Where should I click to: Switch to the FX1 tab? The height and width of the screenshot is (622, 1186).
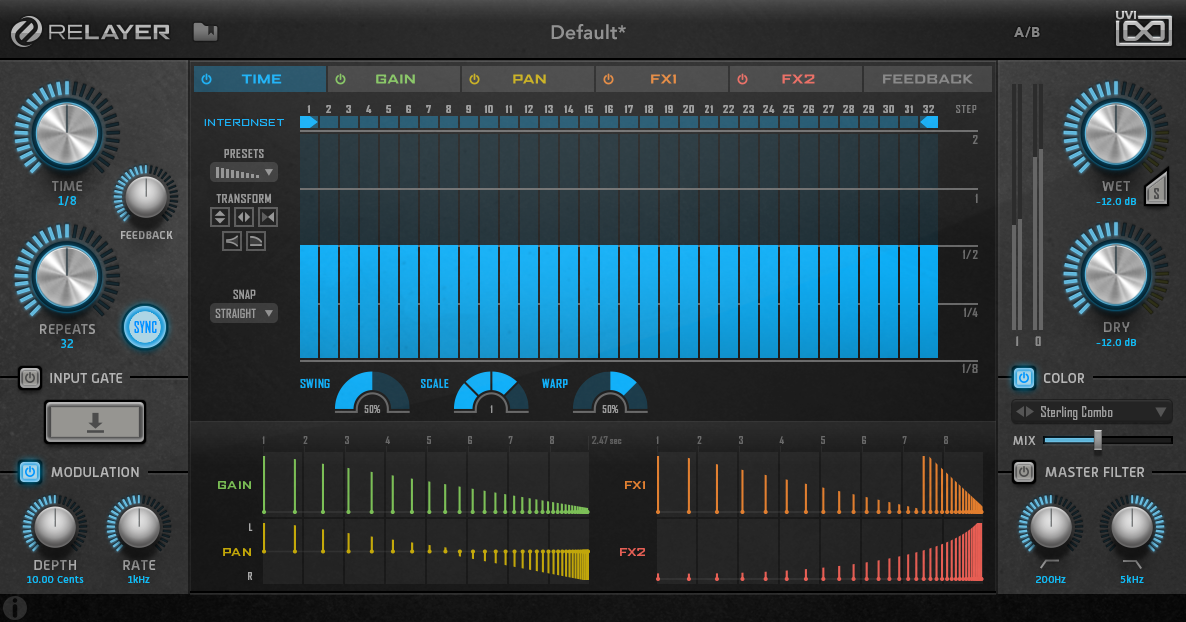663,79
